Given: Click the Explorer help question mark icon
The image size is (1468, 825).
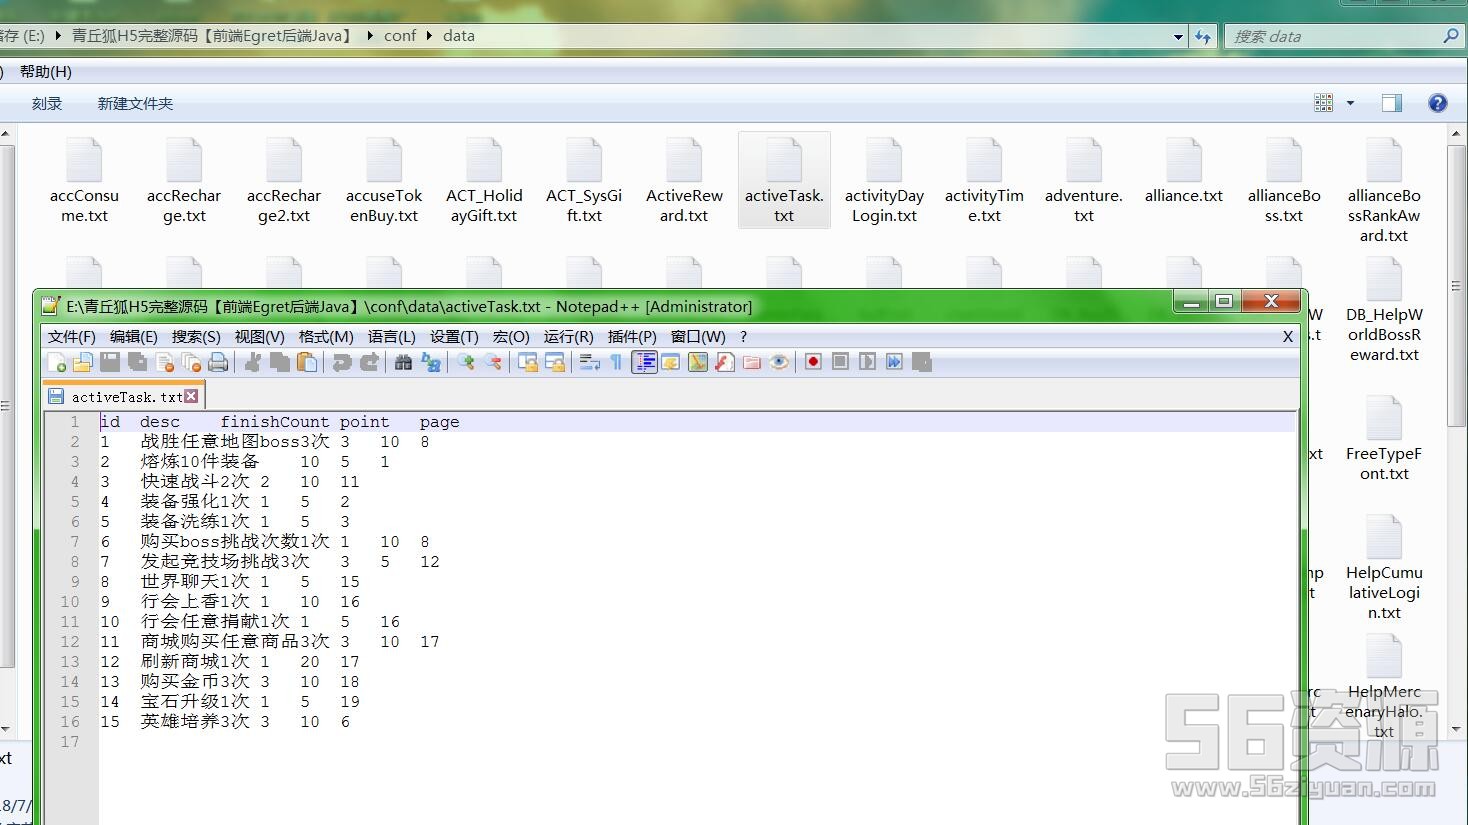Looking at the screenshot, I should pyautogui.click(x=1437, y=103).
